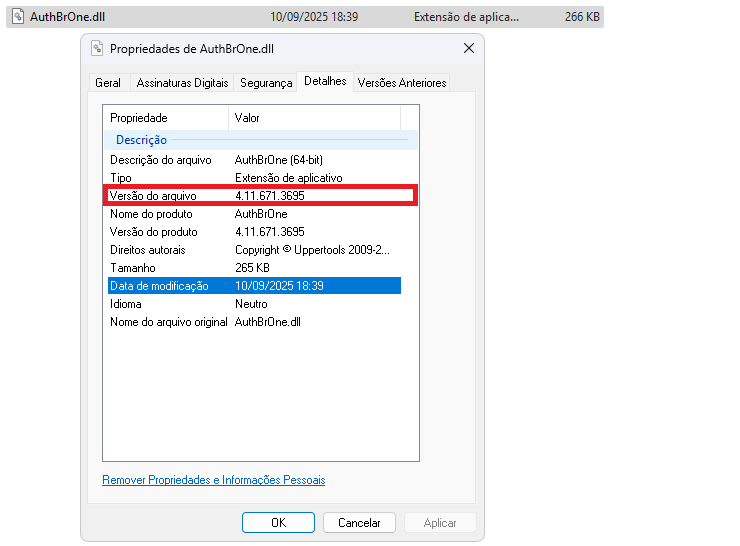The image size is (740, 546).
Task: Click Remover Propriedades e Informações Pessoais link
Action: point(213,480)
